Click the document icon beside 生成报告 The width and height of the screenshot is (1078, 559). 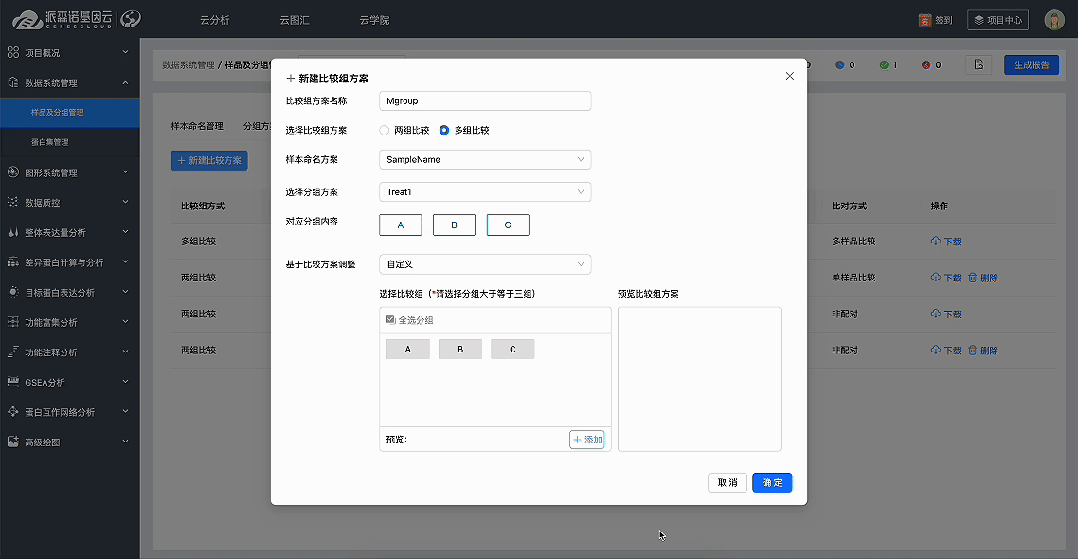979,65
